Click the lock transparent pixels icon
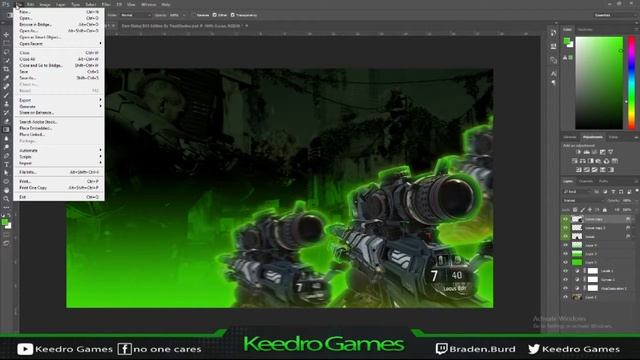Viewport: 640px width, 360px height. 575,210
